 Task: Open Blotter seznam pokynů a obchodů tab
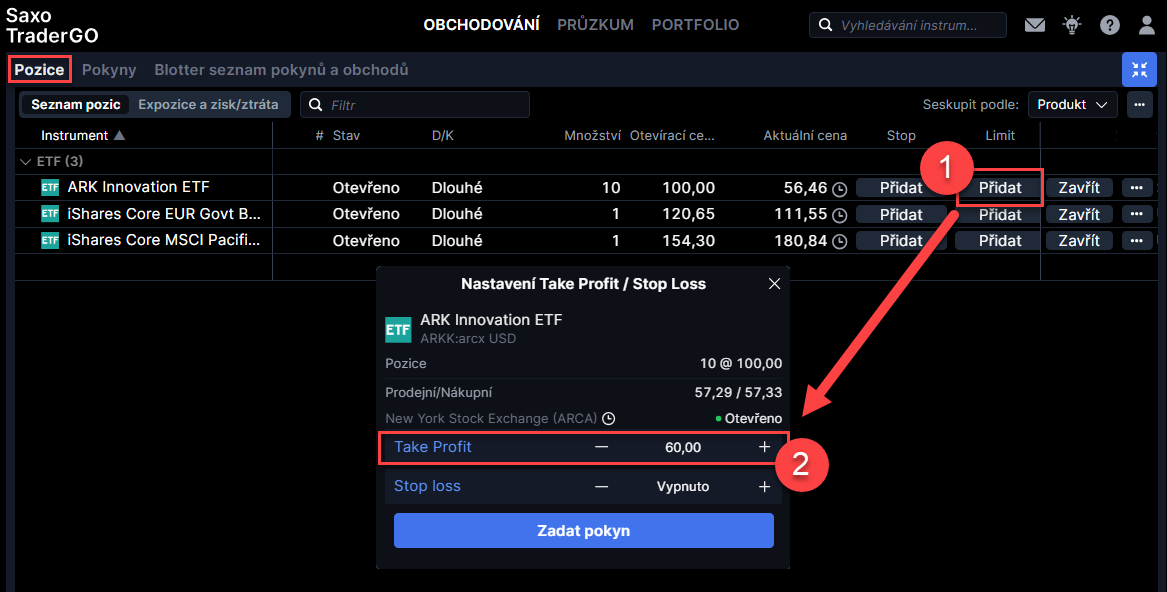pos(281,70)
